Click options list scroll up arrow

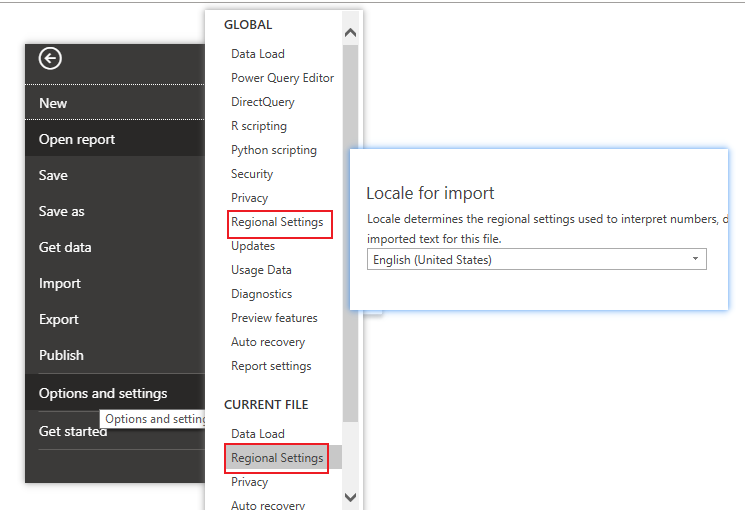(x=350, y=32)
